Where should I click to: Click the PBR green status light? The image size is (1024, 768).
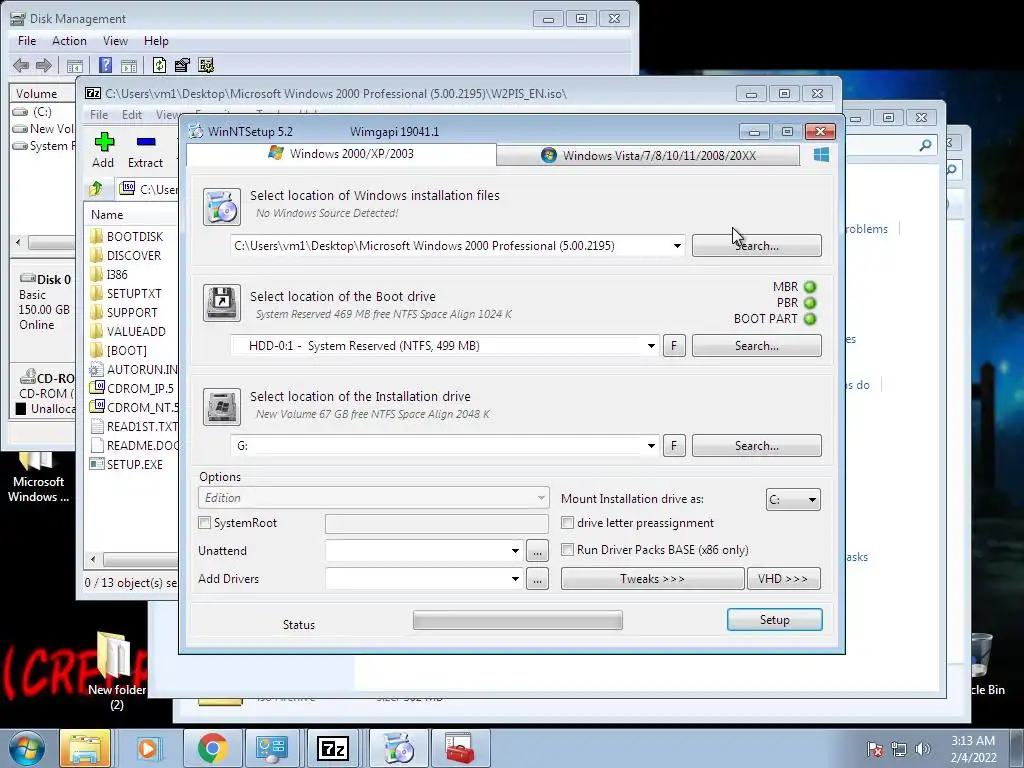[x=810, y=303]
